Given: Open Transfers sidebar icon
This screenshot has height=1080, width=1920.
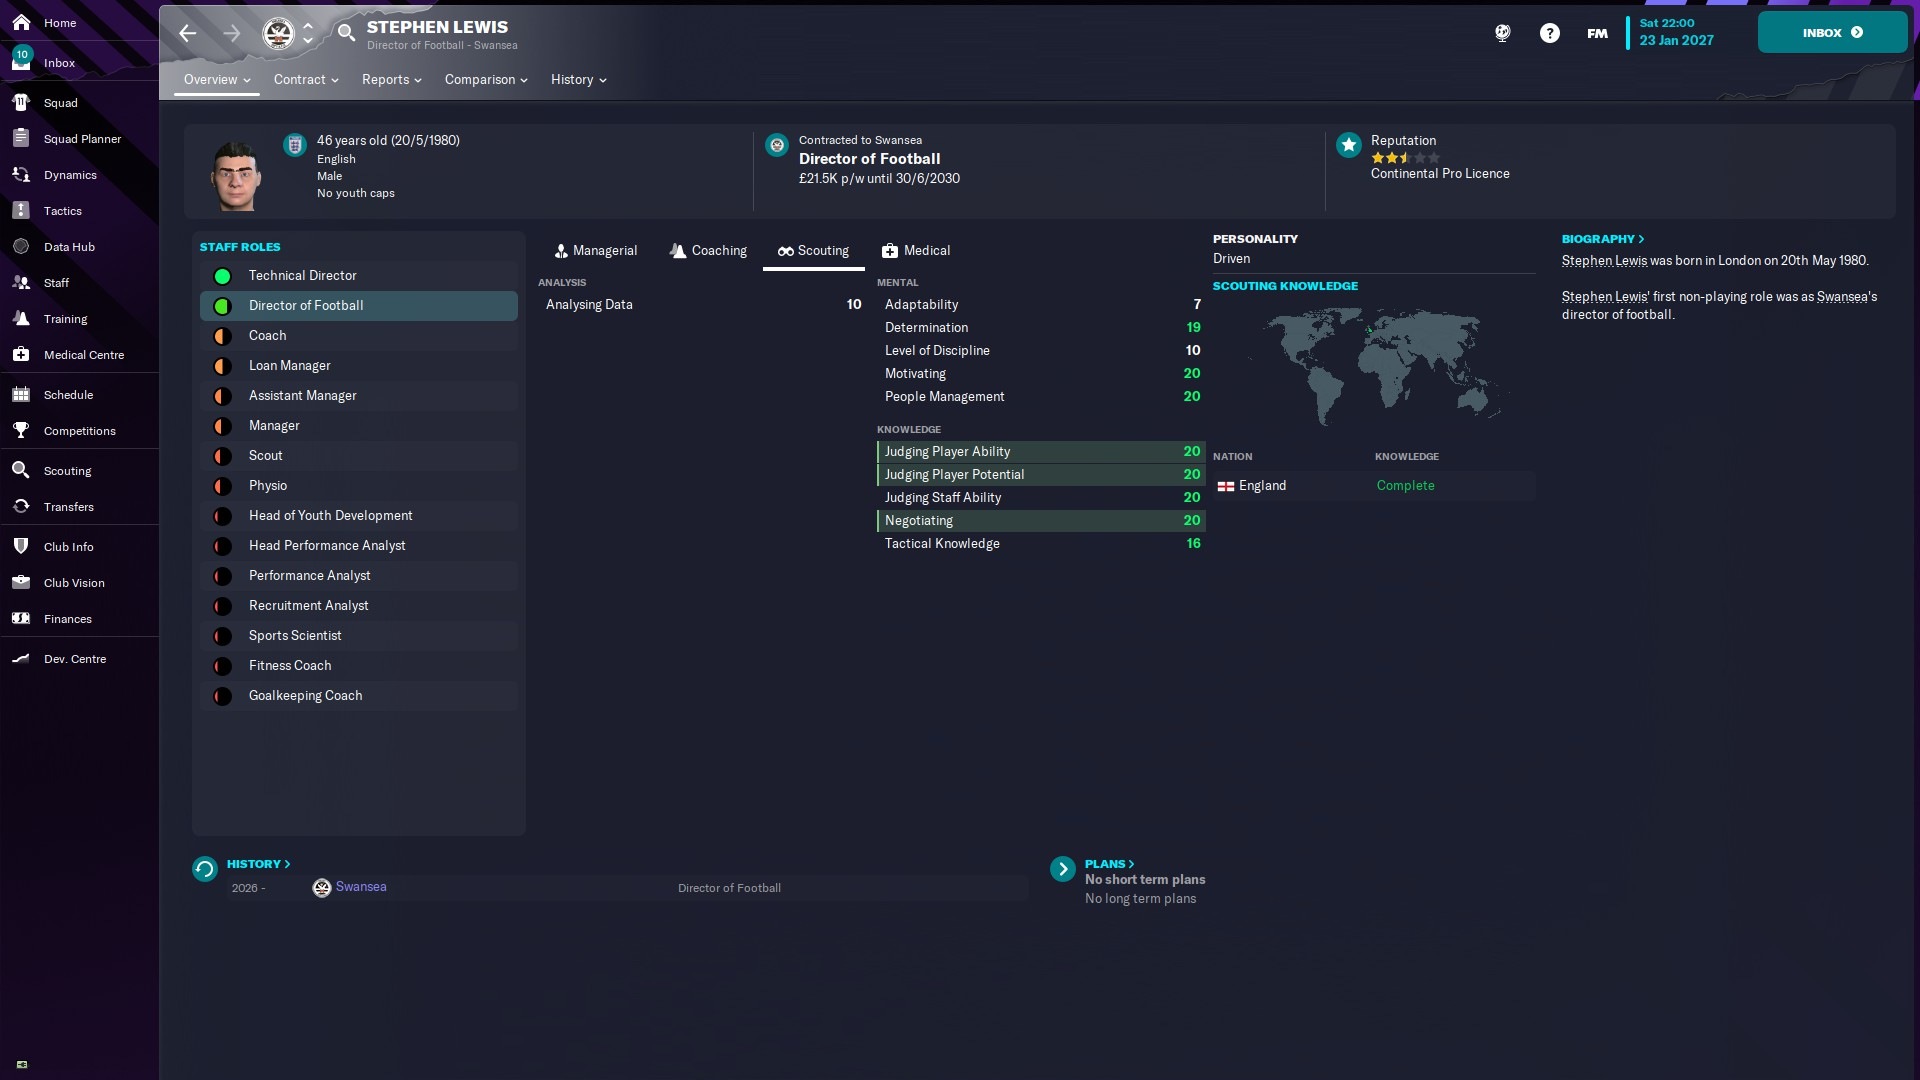Looking at the screenshot, I should click(x=21, y=506).
